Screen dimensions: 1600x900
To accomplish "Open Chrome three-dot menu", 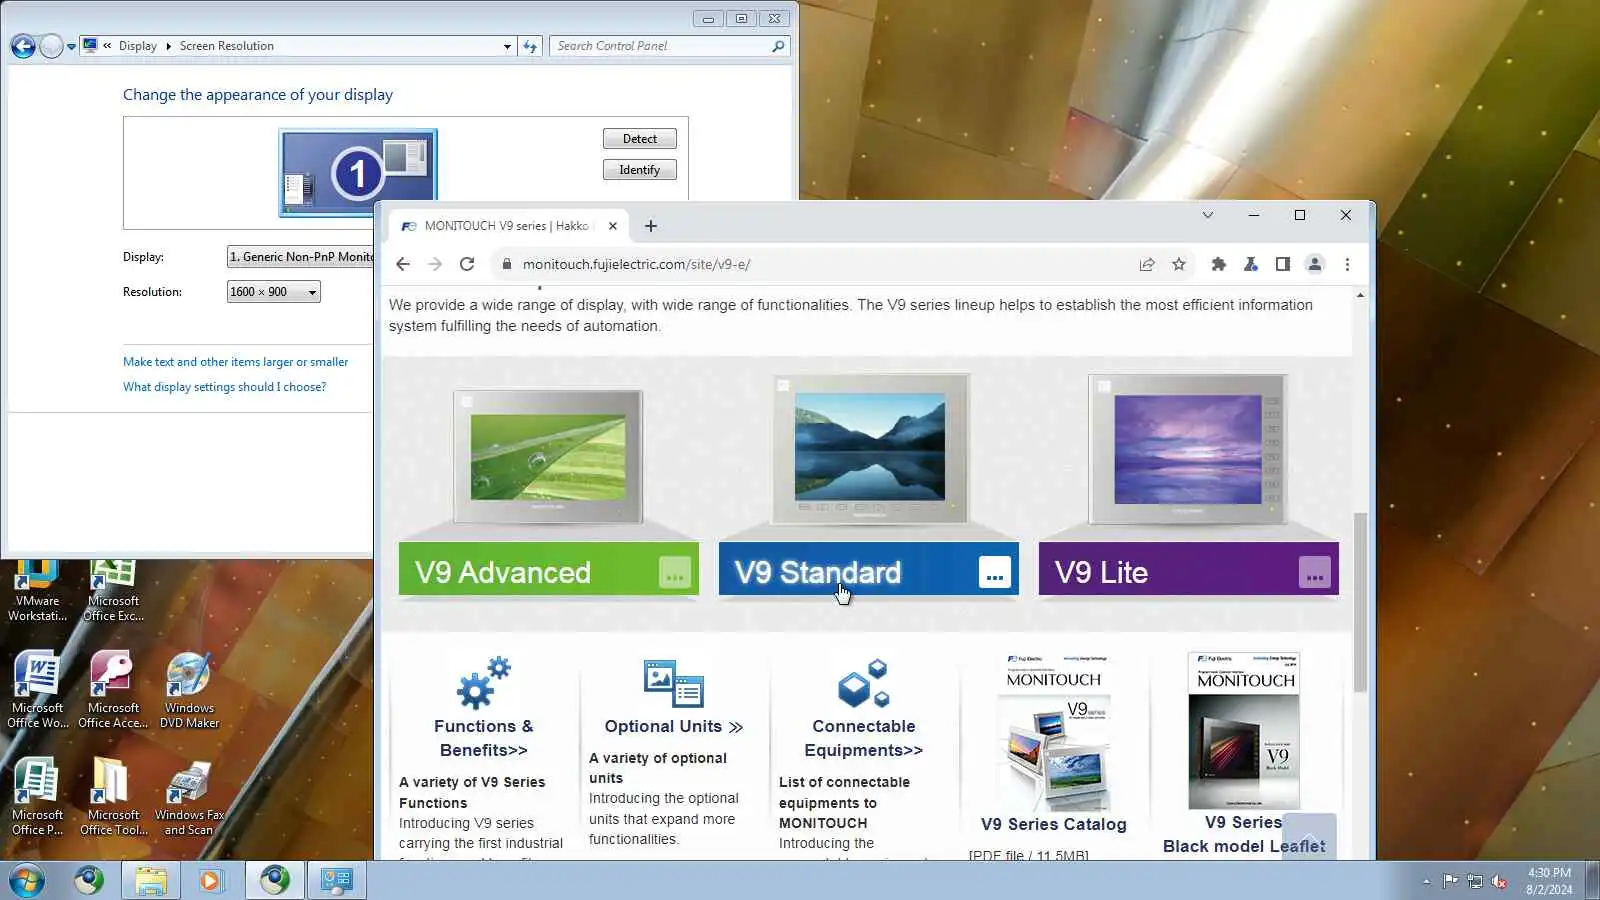I will pos(1347,264).
